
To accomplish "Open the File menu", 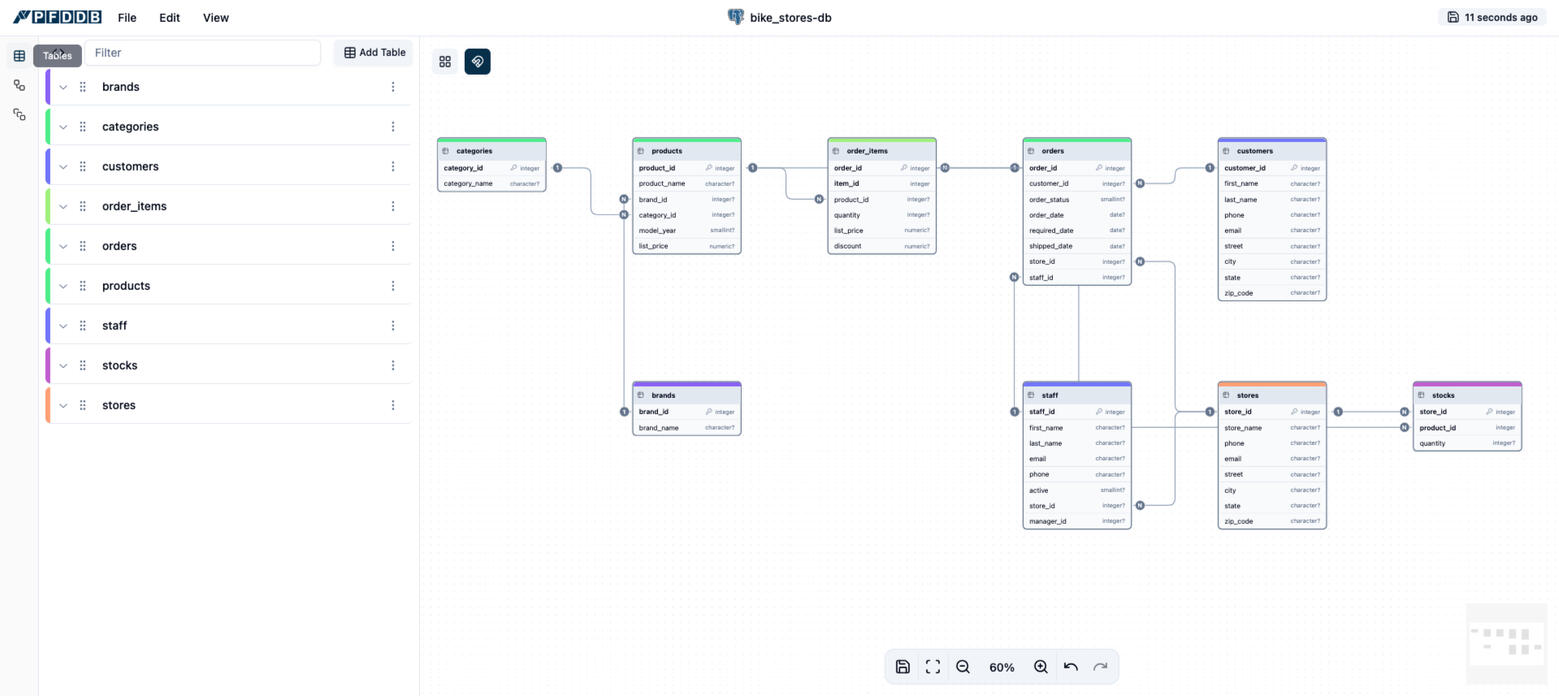I will click(127, 18).
